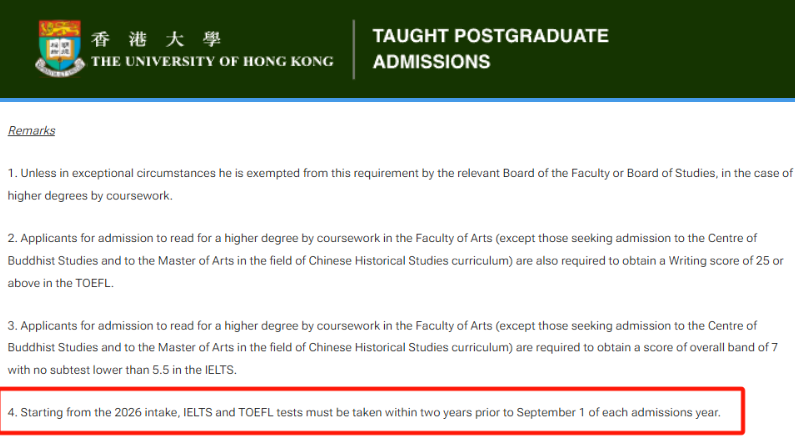
Task: Click "THE UNIVERSITY OF HONG KONG" header text
Action: click(x=212, y=62)
